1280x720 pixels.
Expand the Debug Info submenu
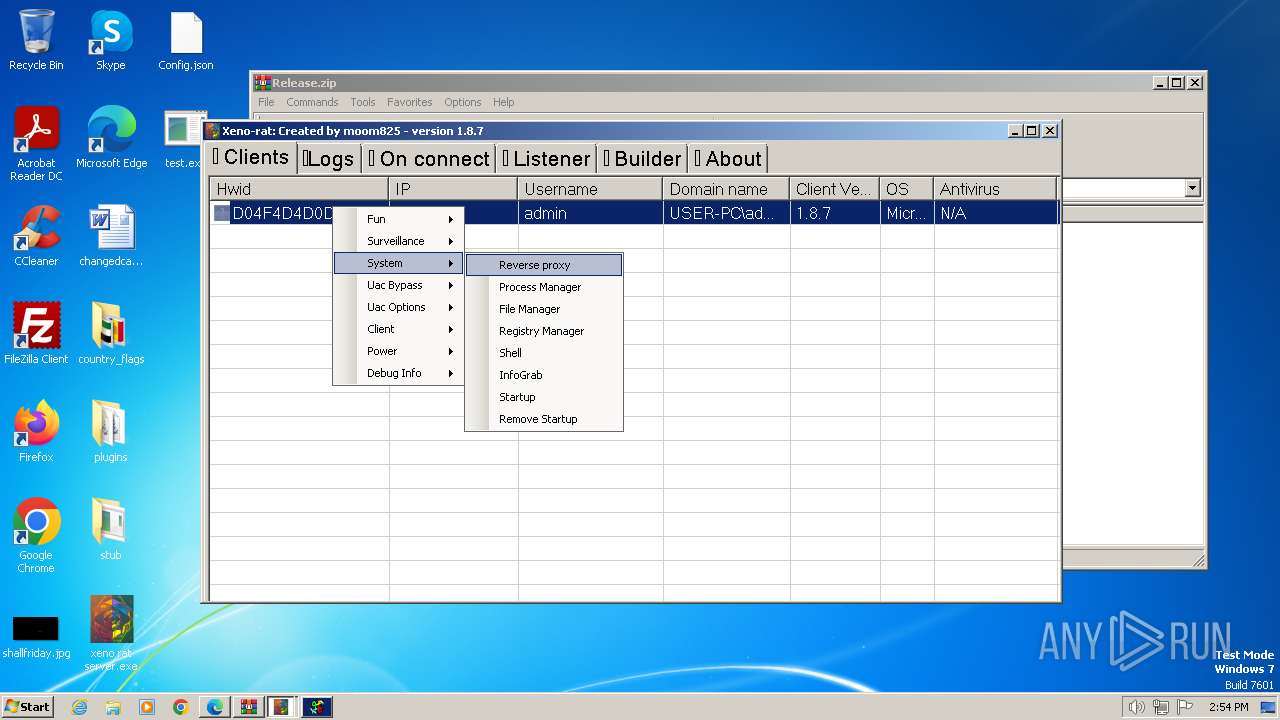click(x=398, y=373)
